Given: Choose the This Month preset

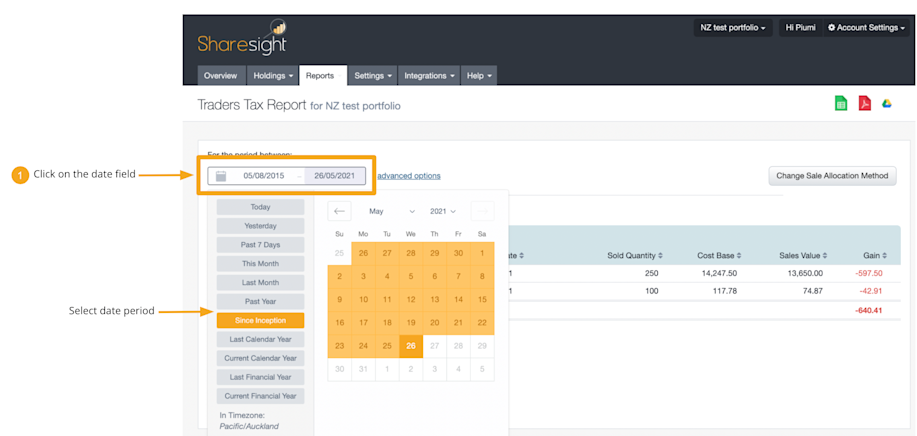Looking at the screenshot, I should [260, 264].
